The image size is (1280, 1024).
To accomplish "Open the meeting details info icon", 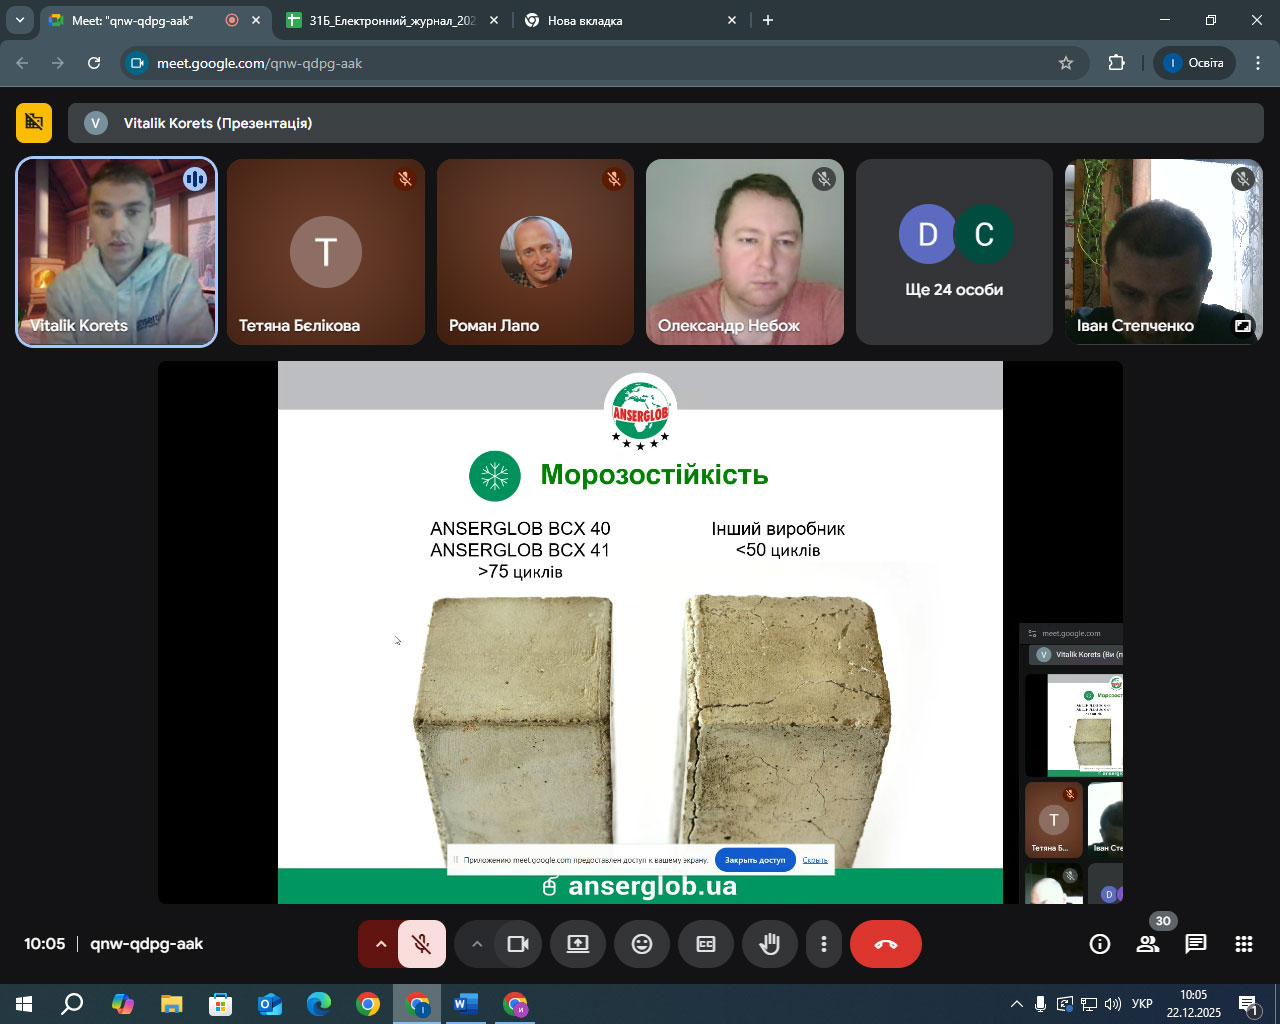I will [1100, 944].
